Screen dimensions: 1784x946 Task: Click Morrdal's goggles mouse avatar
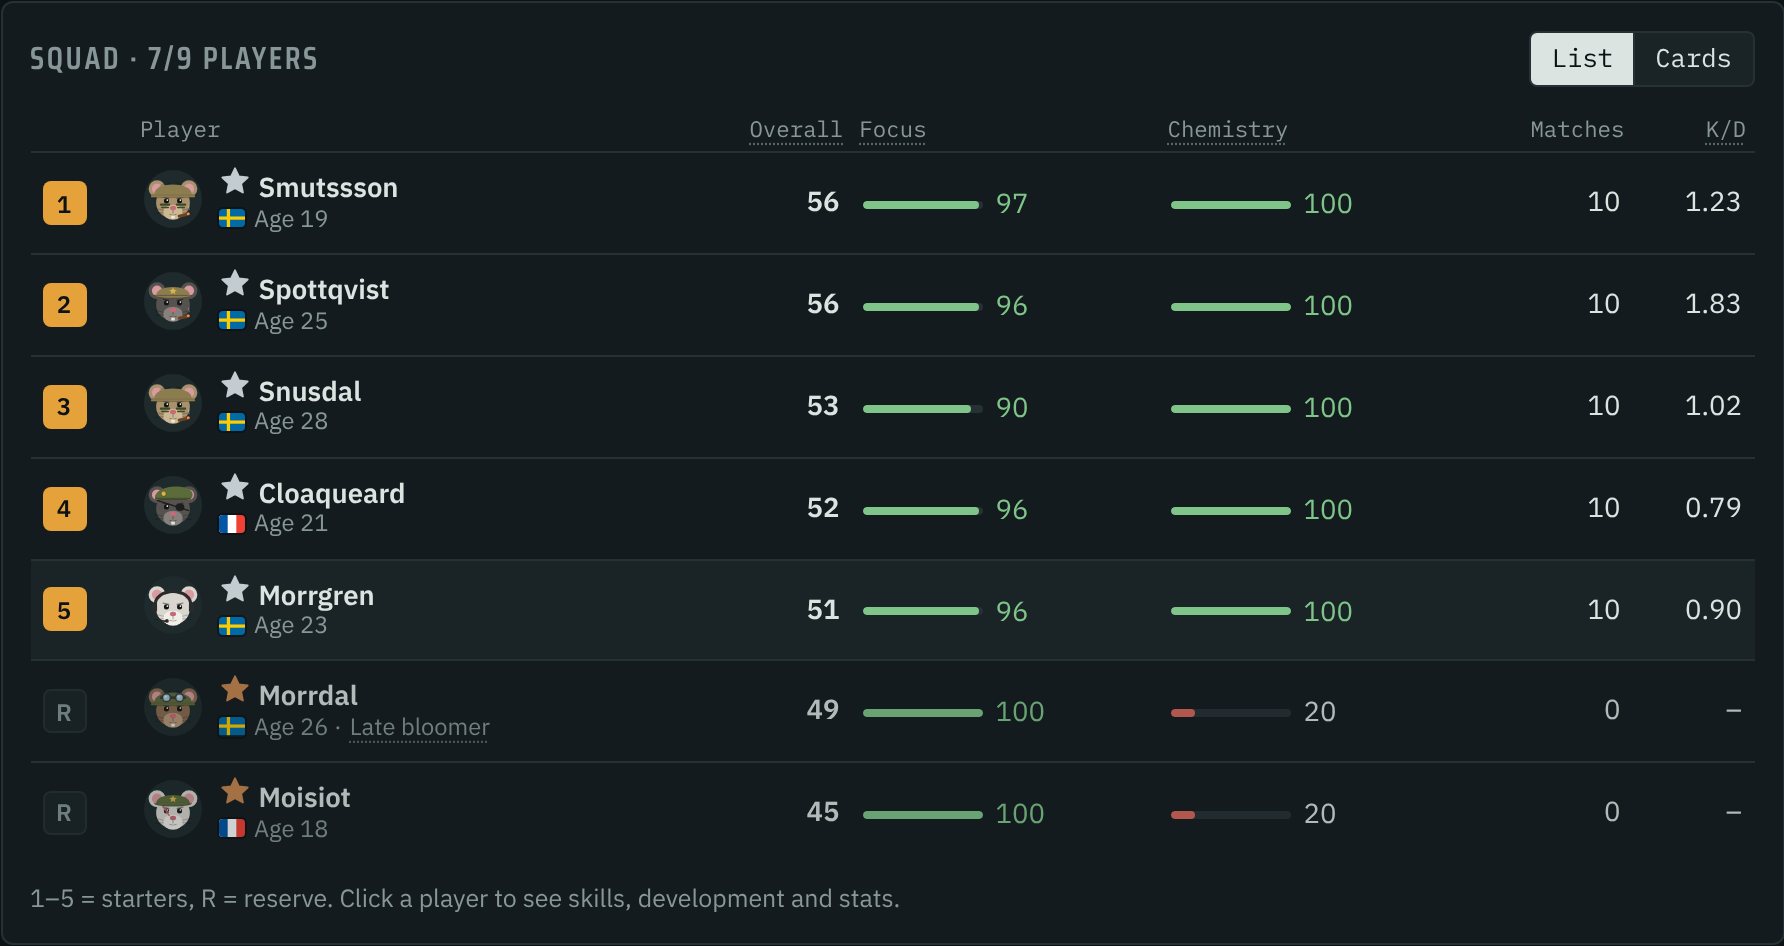pyautogui.click(x=173, y=708)
